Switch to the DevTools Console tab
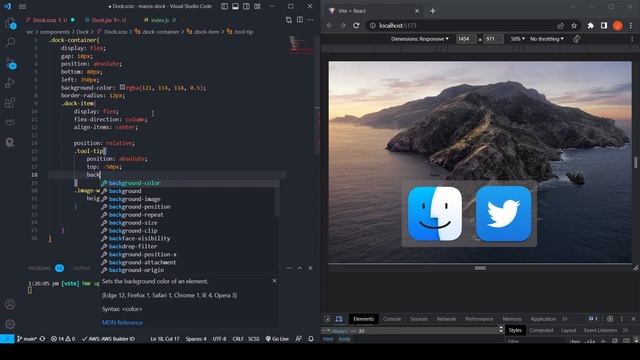This screenshot has height=360, width=640. [392, 319]
